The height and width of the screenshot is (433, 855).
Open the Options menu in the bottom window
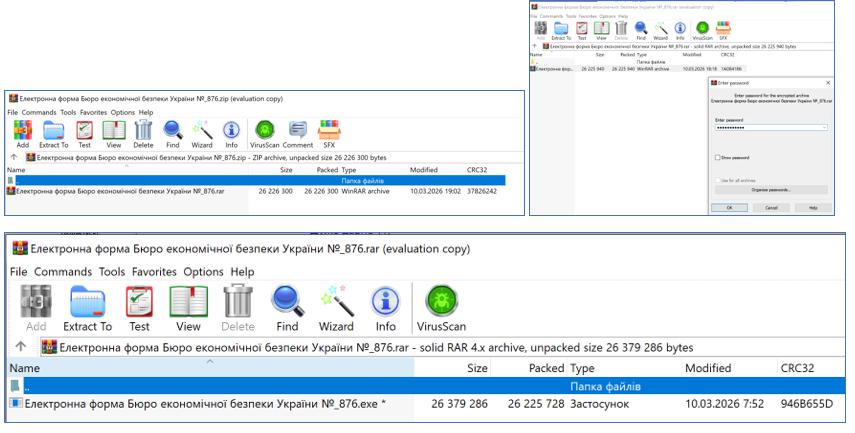coord(204,272)
